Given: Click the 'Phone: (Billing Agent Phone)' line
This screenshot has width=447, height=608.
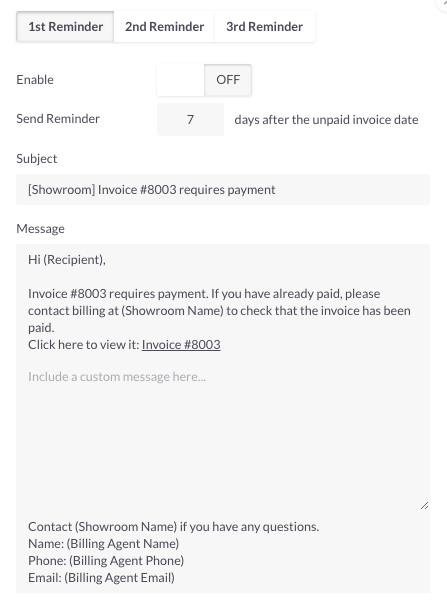Looking at the screenshot, I should (x=106, y=561).
